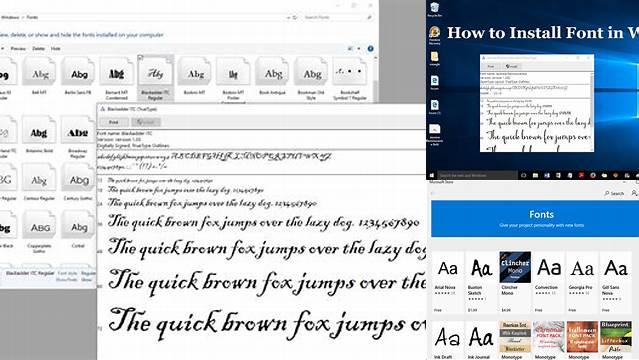Choose Hide in the Fonts toolbar
The width and height of the screenshot is (639, 360).
point(55,49)
